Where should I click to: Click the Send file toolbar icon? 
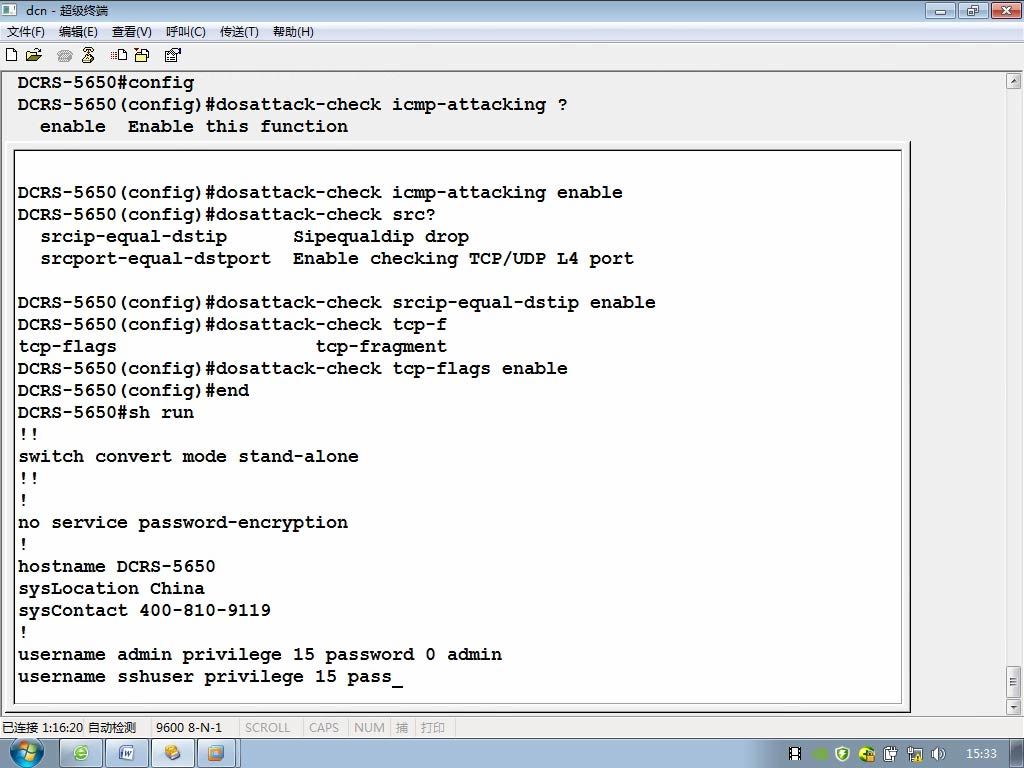pos(119,55)
